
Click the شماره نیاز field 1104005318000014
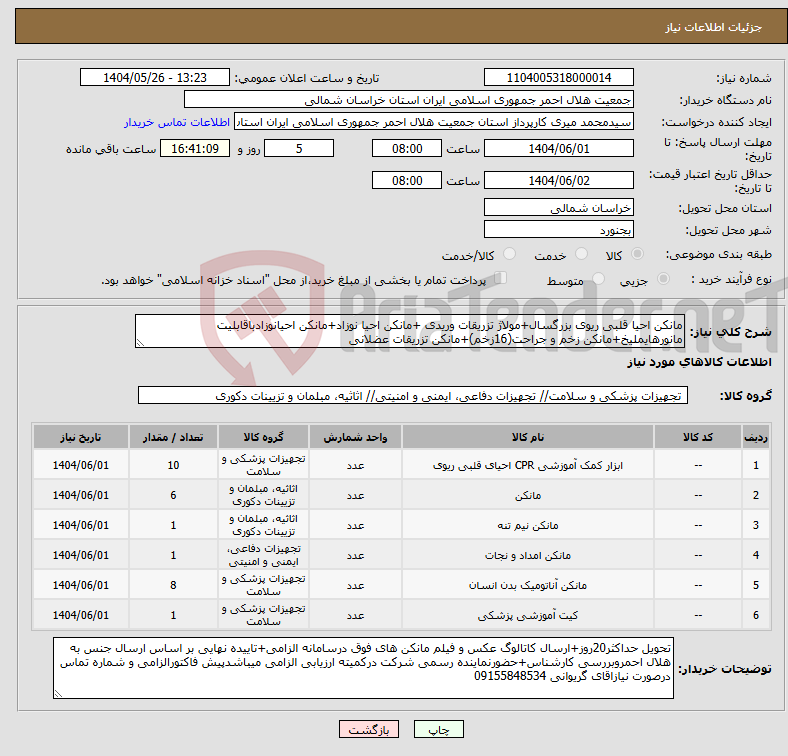coord(558,77)
